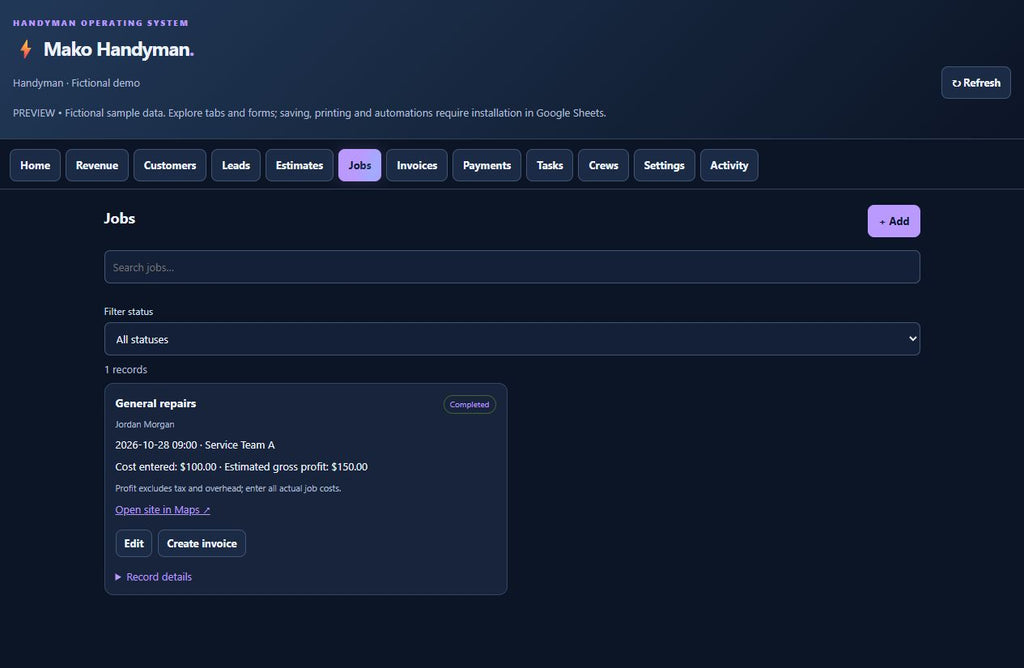Screen dimensions: 1024x668
Task: Add a new job
Action: point(893,221)
